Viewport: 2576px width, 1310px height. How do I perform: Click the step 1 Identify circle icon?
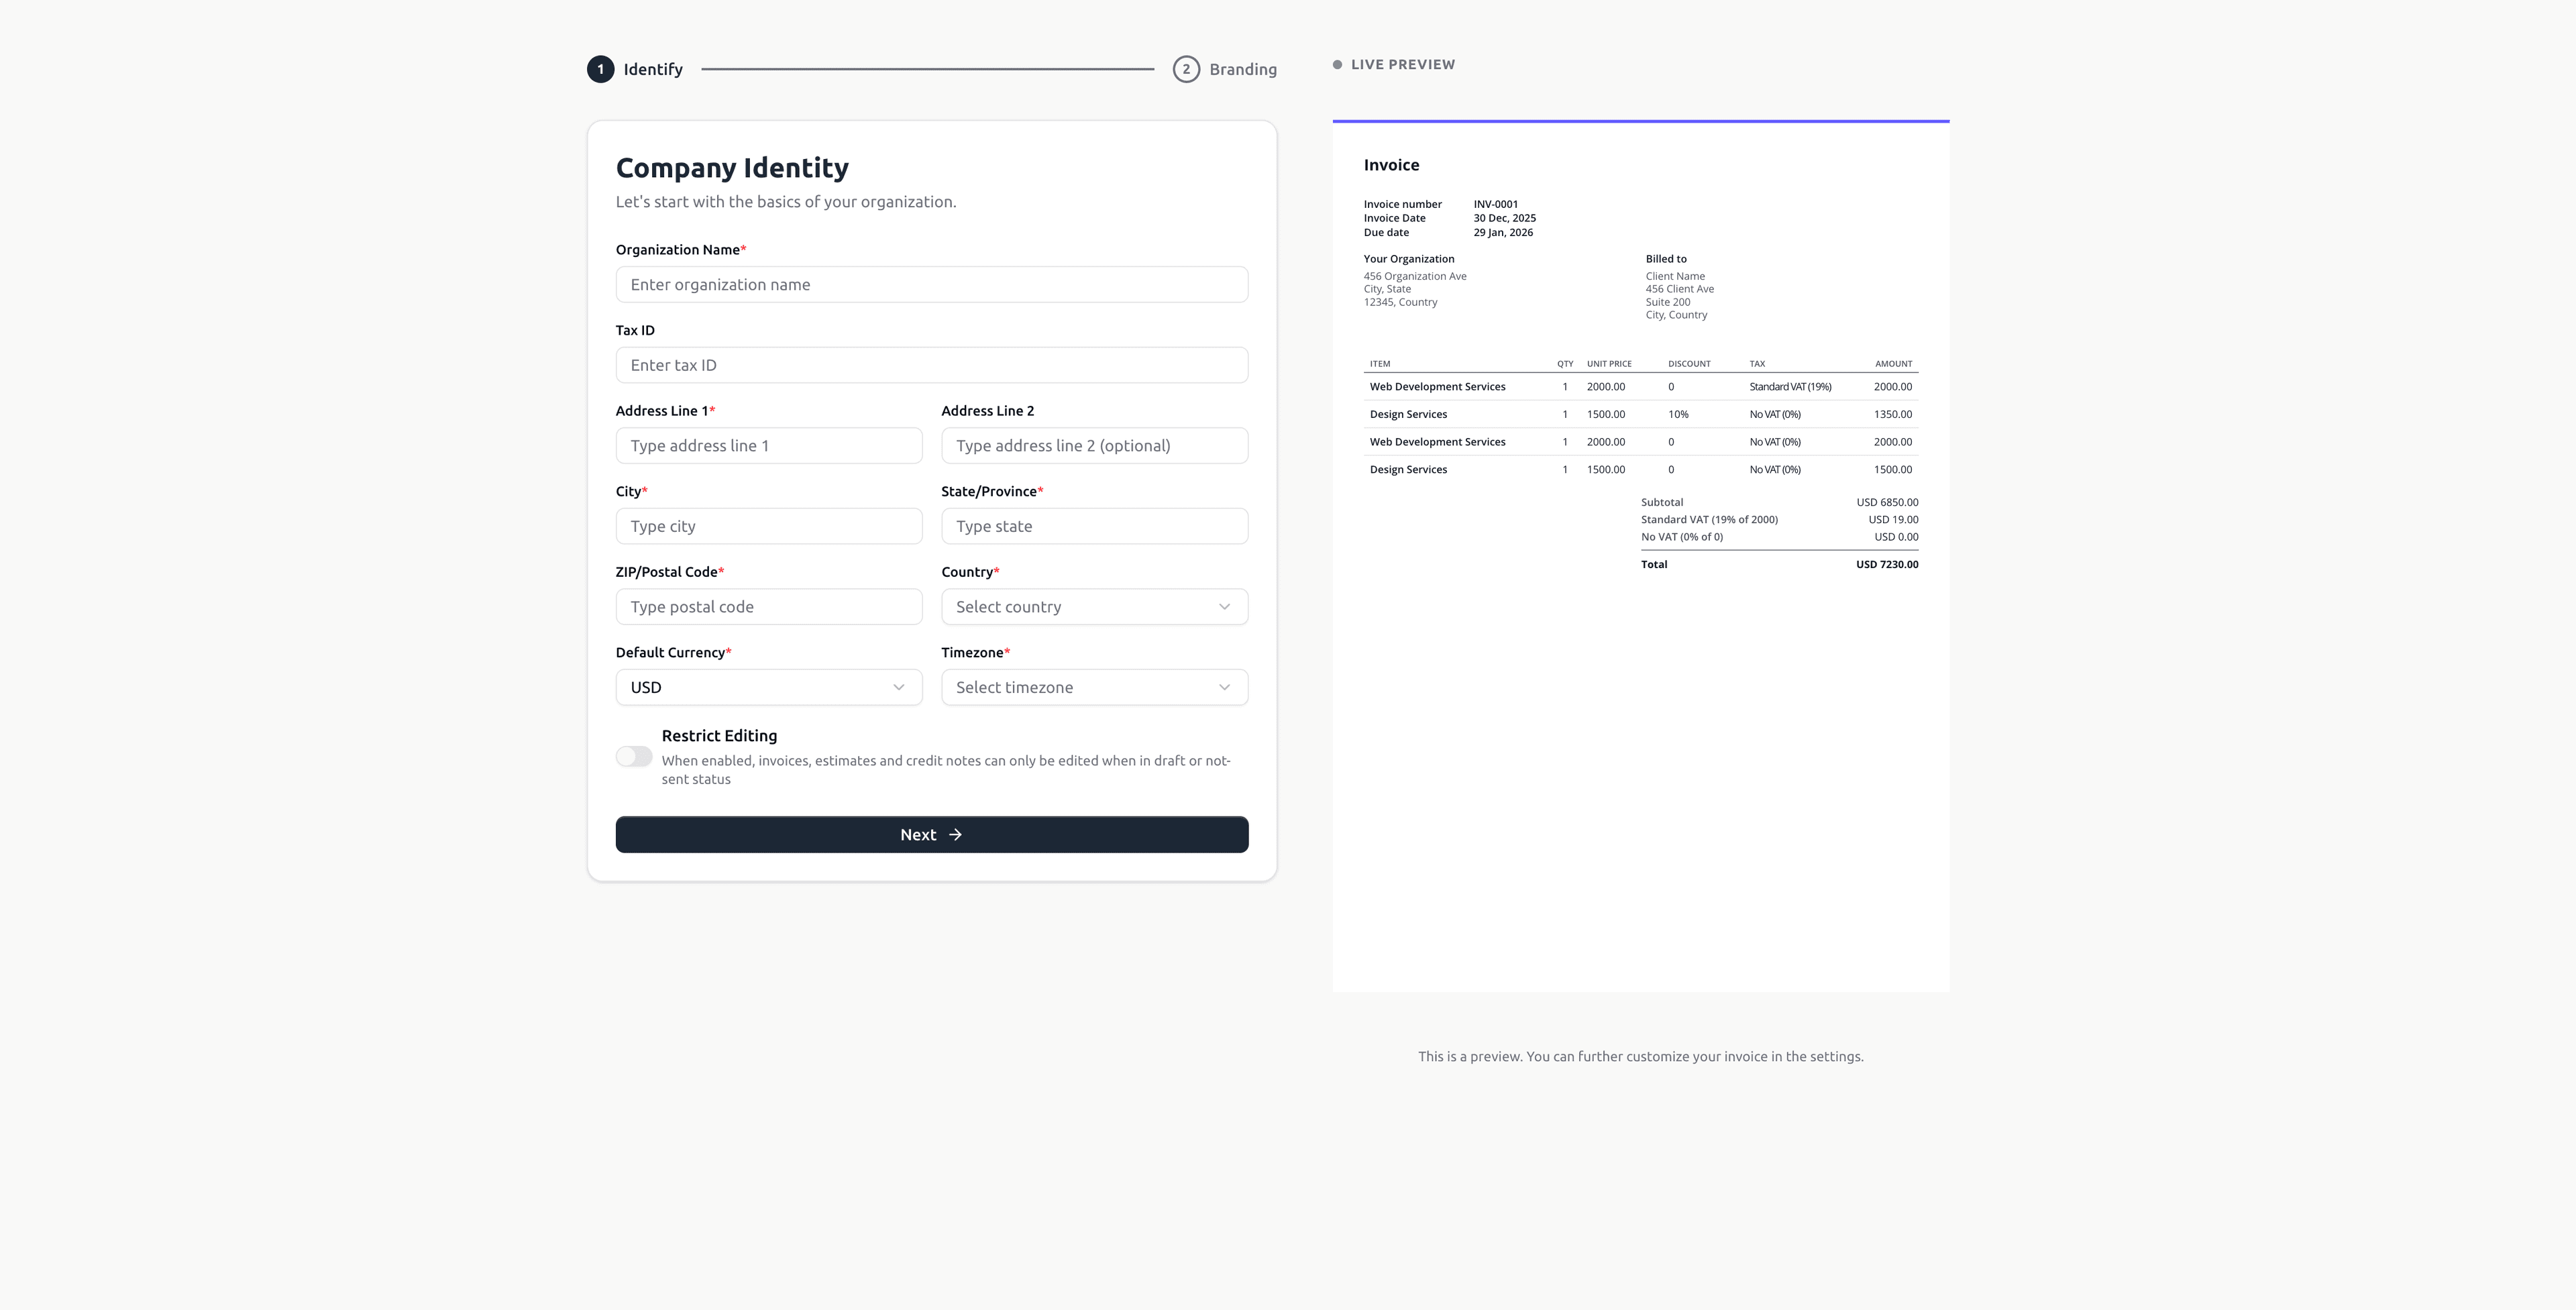[600, 69]
